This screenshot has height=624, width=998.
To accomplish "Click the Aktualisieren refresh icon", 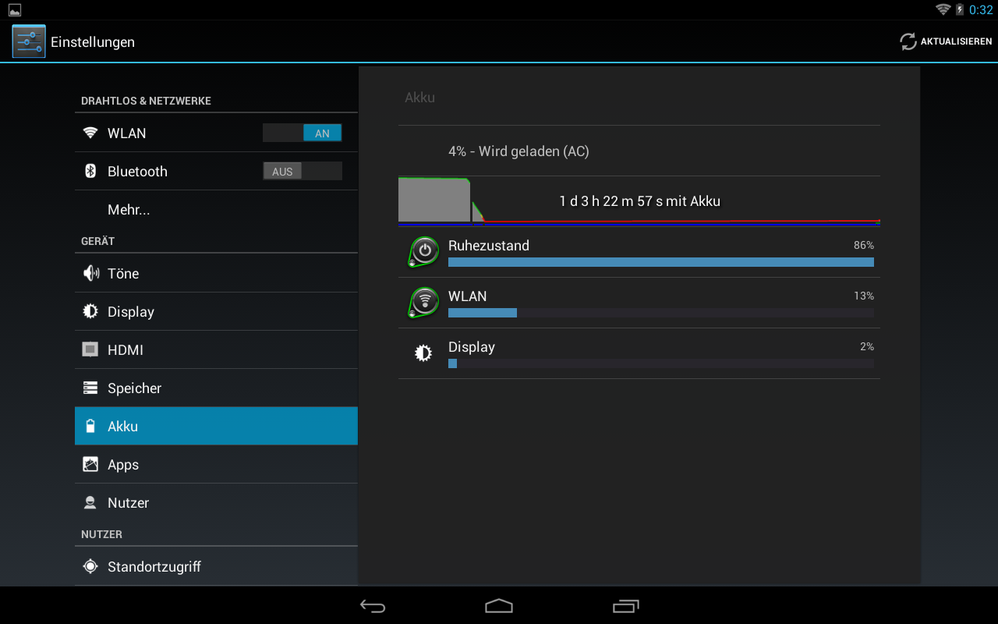I will click(908, 42).
